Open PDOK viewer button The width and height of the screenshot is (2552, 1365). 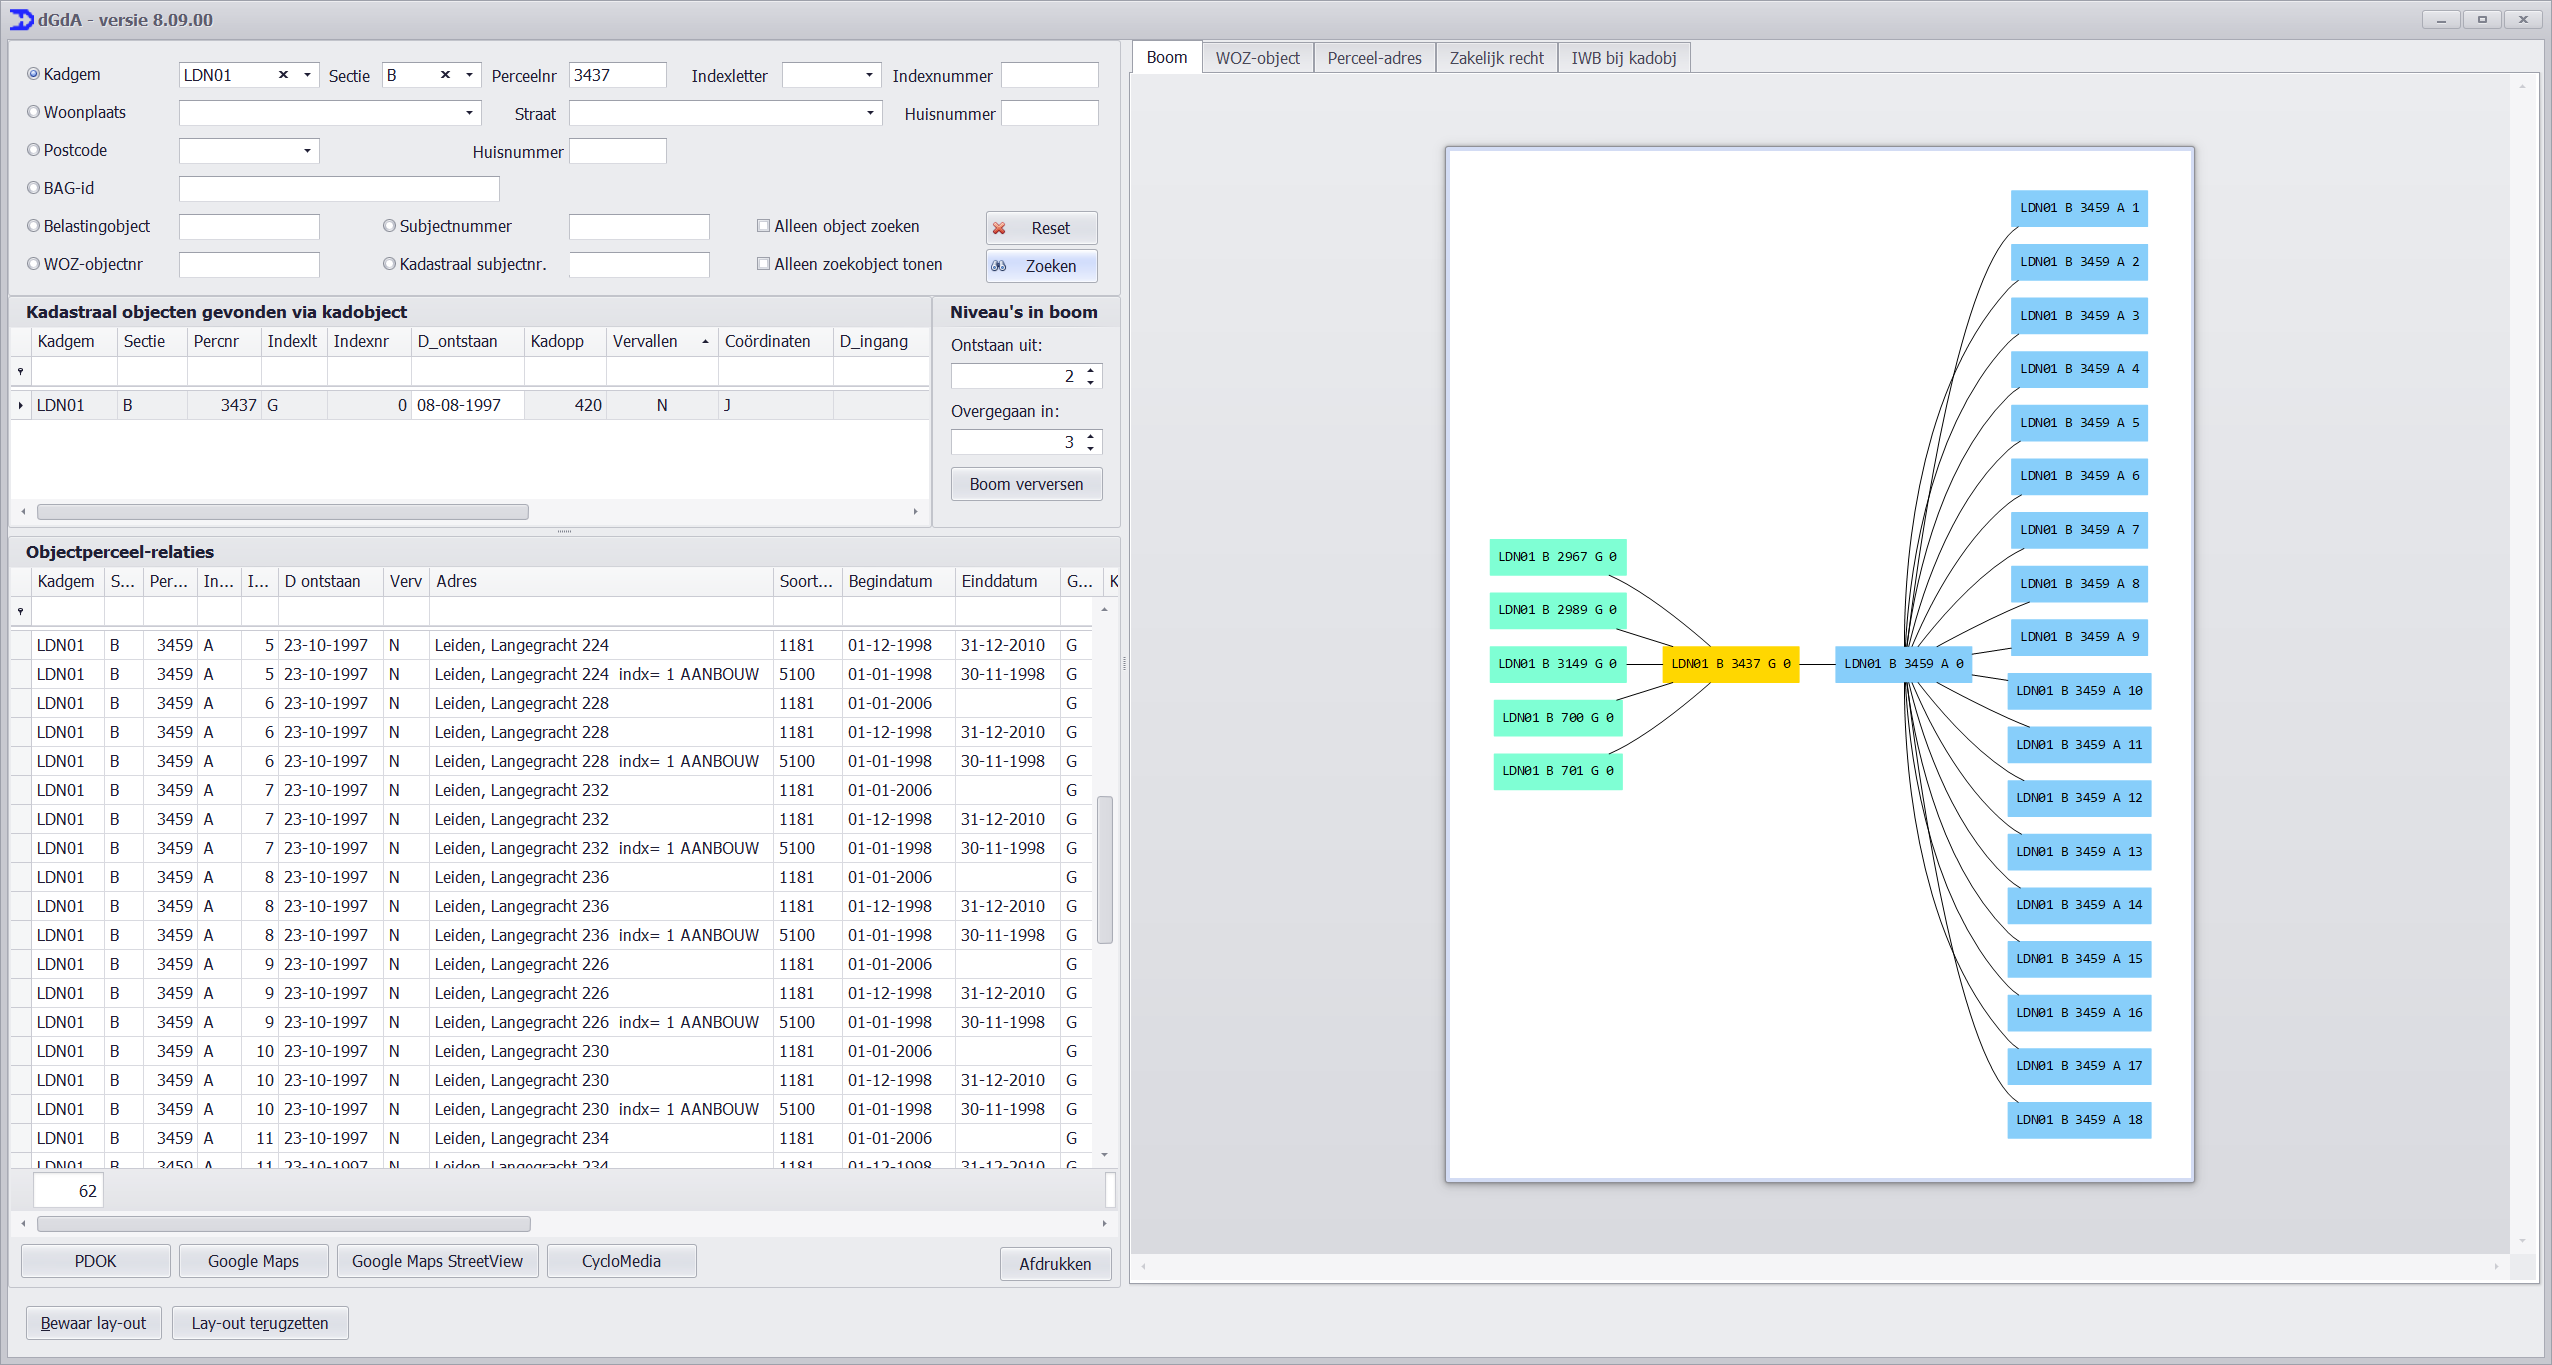tap(96, 1261)
